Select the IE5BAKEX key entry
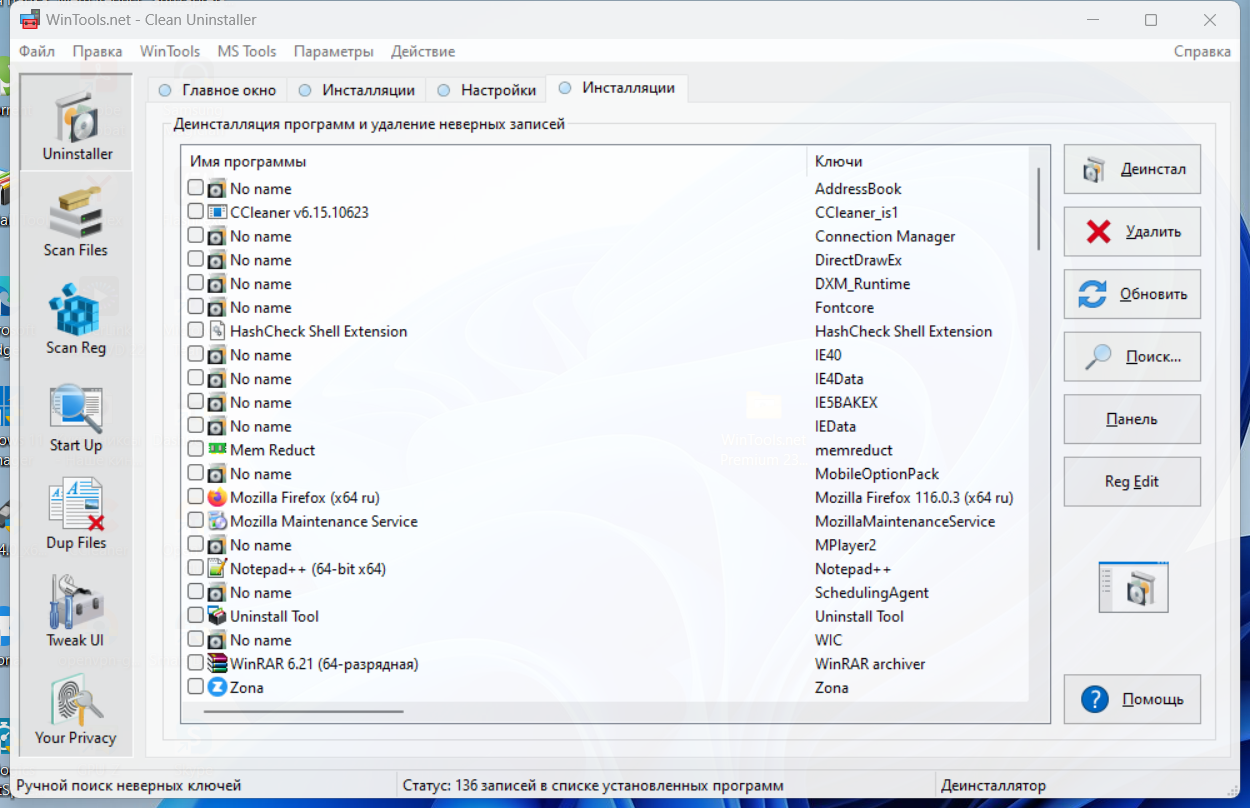This screenshot has height=808, width=1250. point(846,403)
